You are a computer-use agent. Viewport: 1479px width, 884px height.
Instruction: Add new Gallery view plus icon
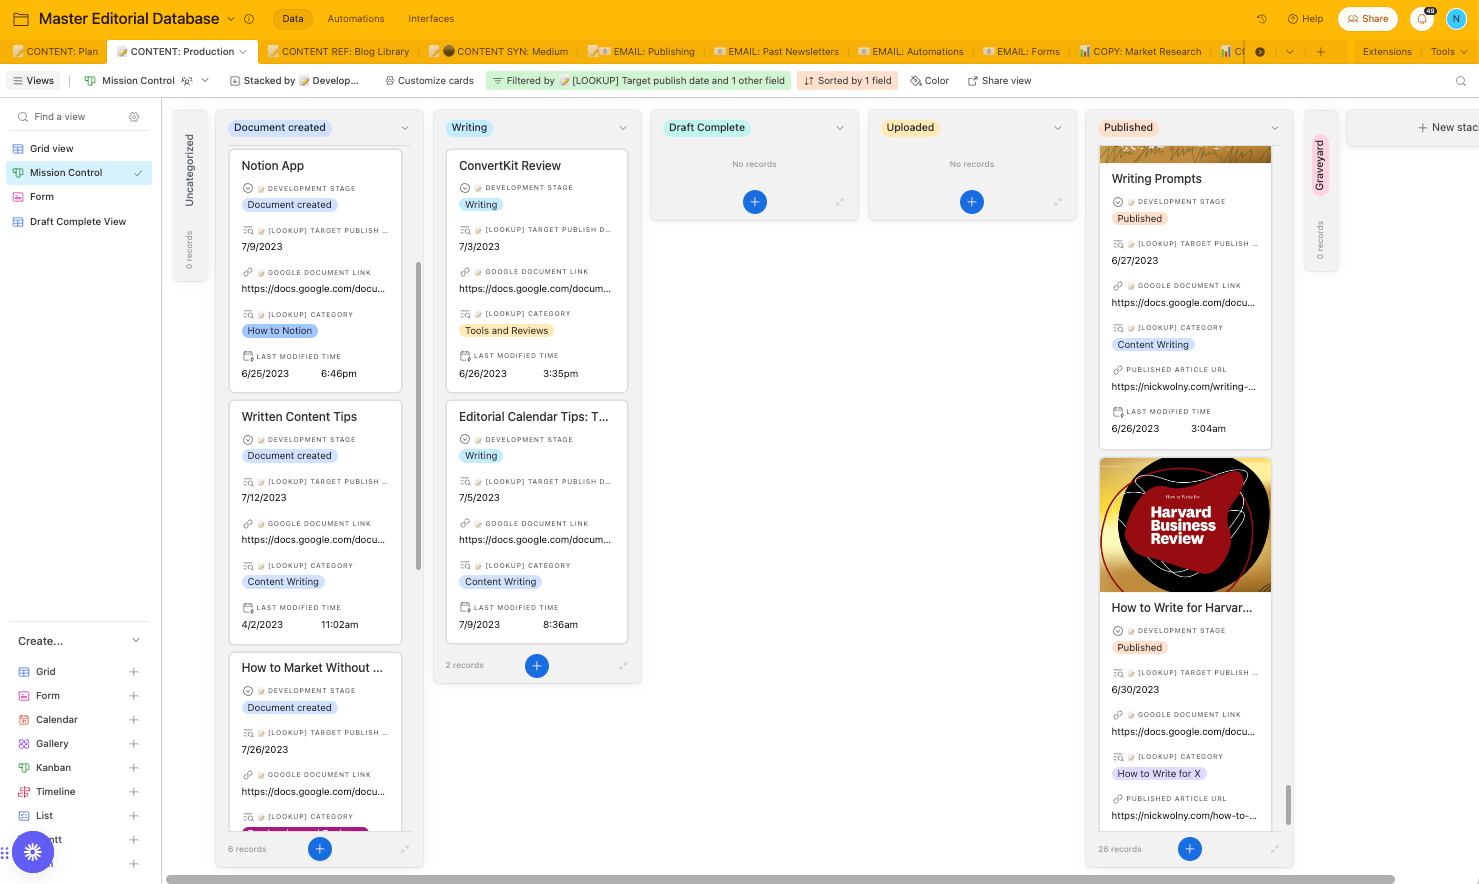(x=134, y=744)
